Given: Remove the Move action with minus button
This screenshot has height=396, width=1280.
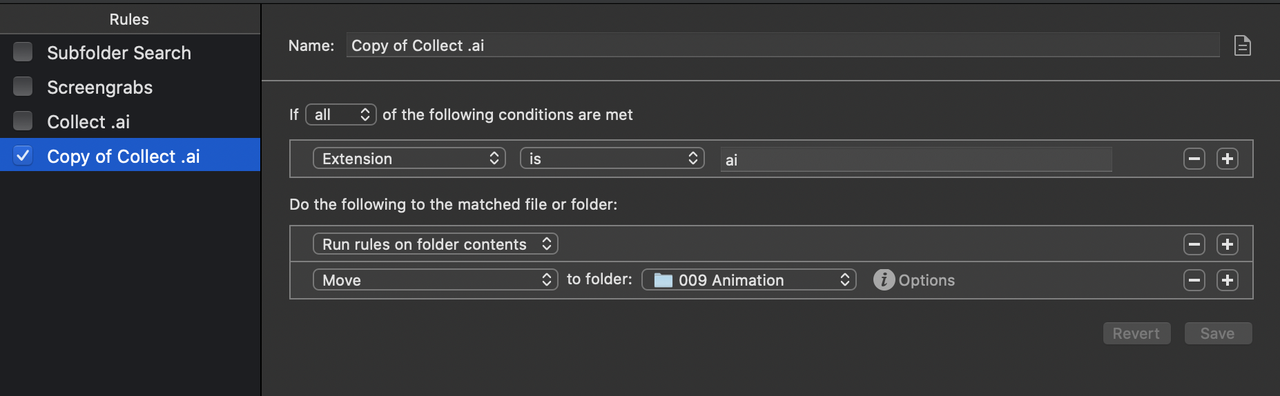Looking at the screenshot, I should 1194,281.
